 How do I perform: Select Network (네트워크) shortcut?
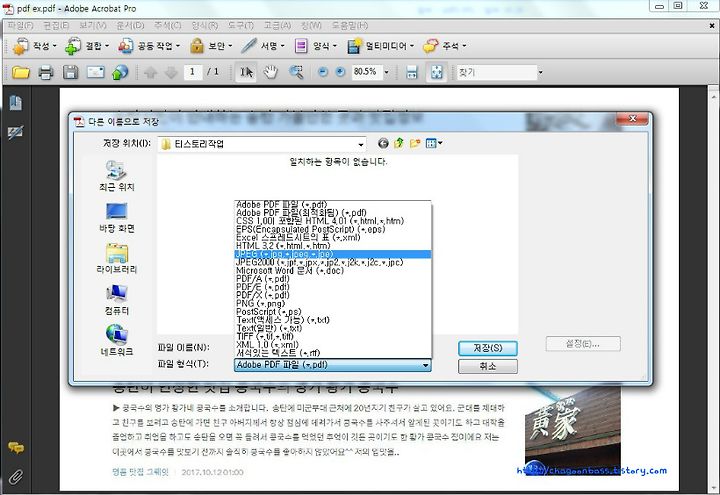[x=117, y=341]
